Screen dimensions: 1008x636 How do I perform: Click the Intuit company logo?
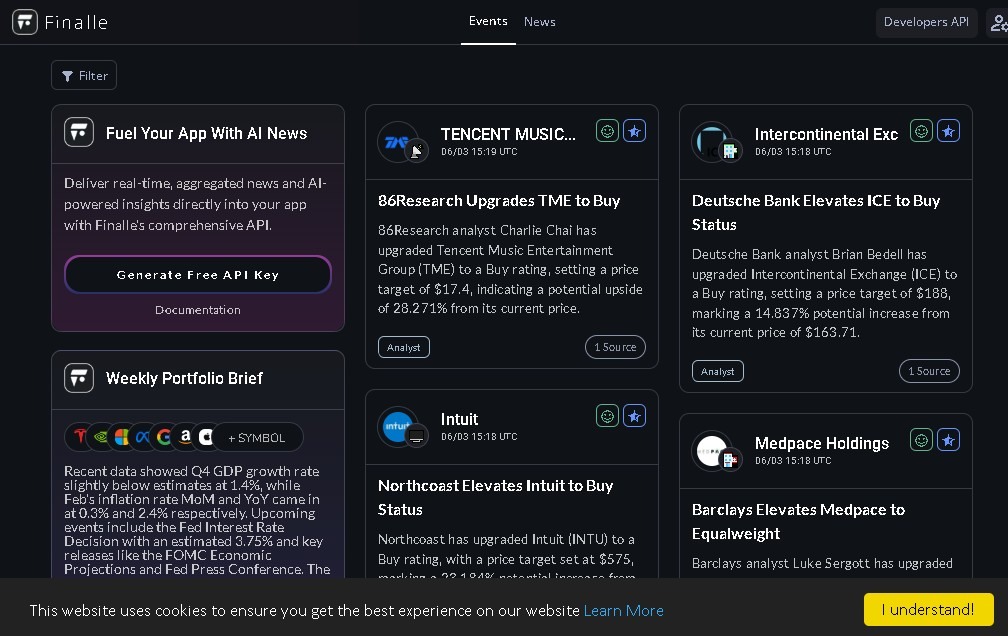pyautogui.click(x=397, y=426)
